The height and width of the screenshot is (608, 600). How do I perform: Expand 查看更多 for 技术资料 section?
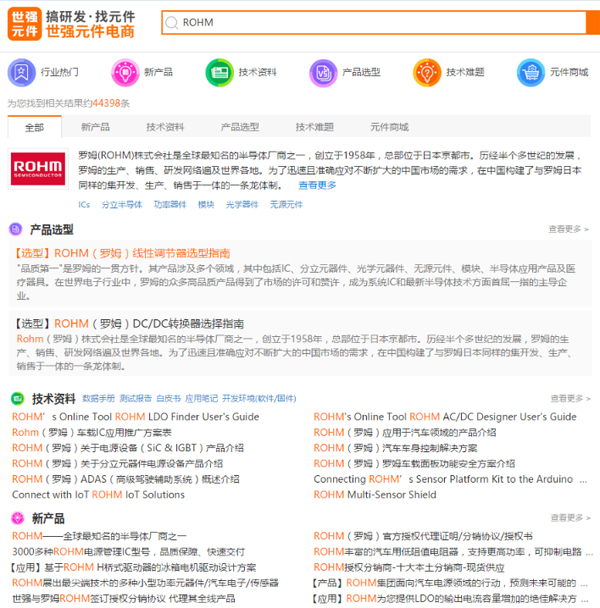(571, 398)
